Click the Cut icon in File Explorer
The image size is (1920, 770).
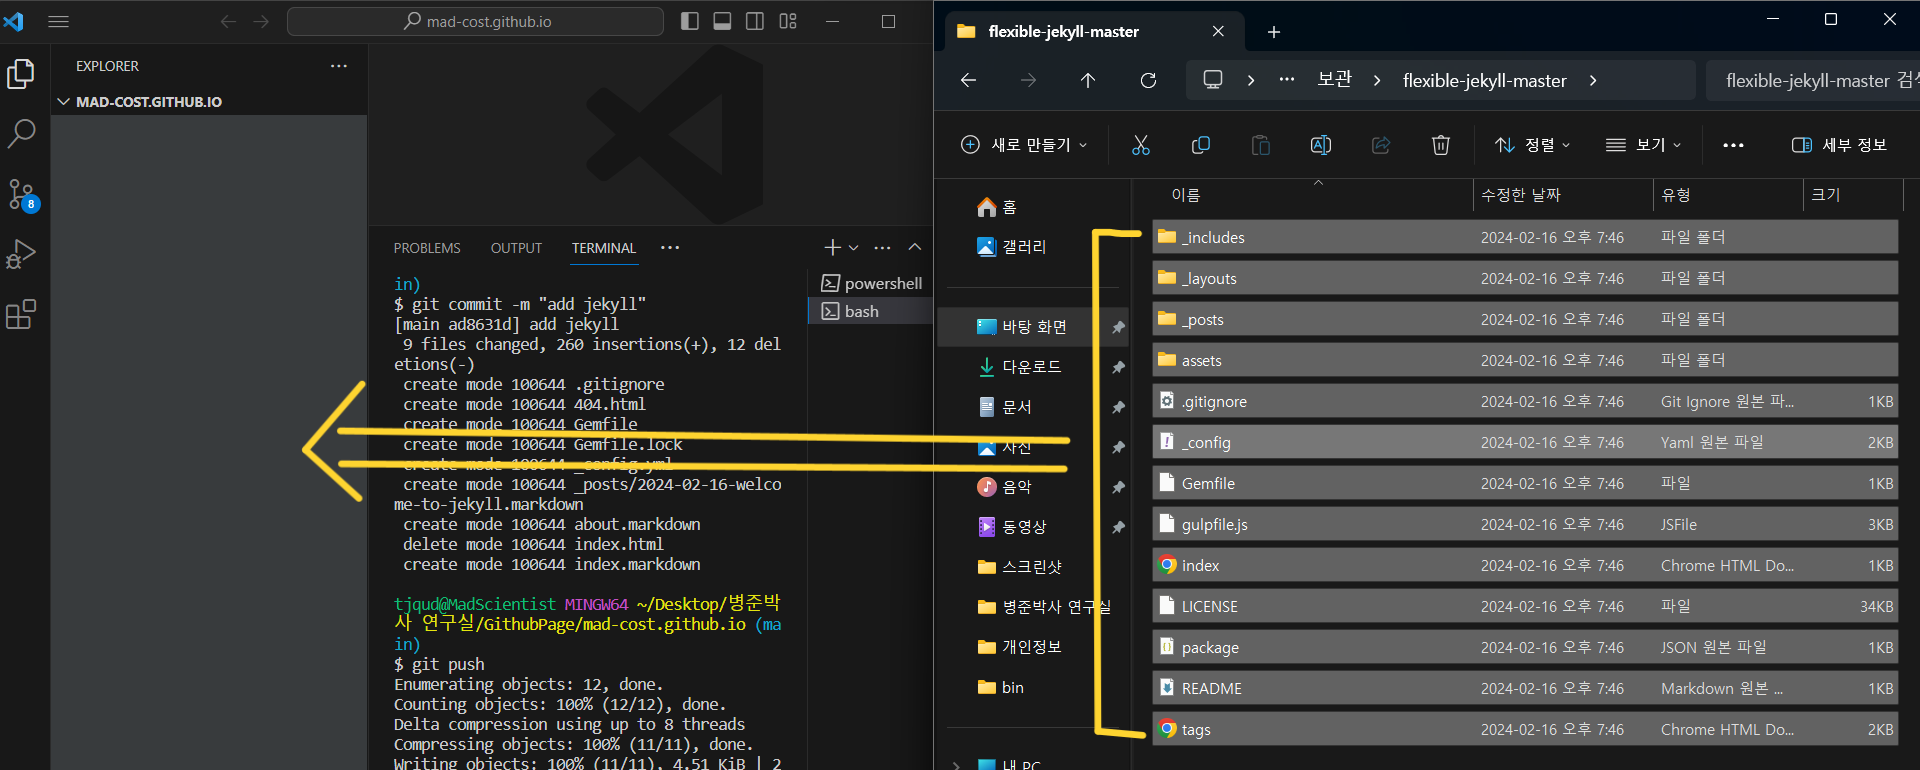pos(1140,145)
